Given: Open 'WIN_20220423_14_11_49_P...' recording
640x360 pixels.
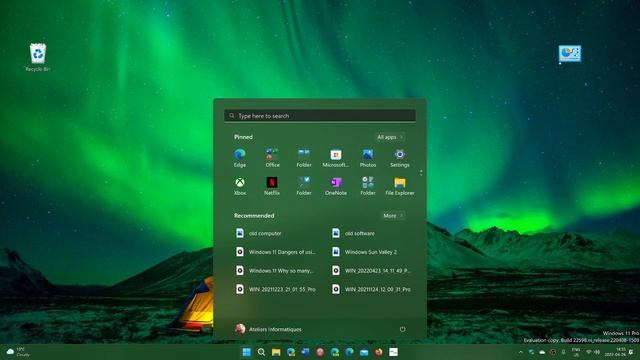Looking at the screenshot, I should (371, 271).
